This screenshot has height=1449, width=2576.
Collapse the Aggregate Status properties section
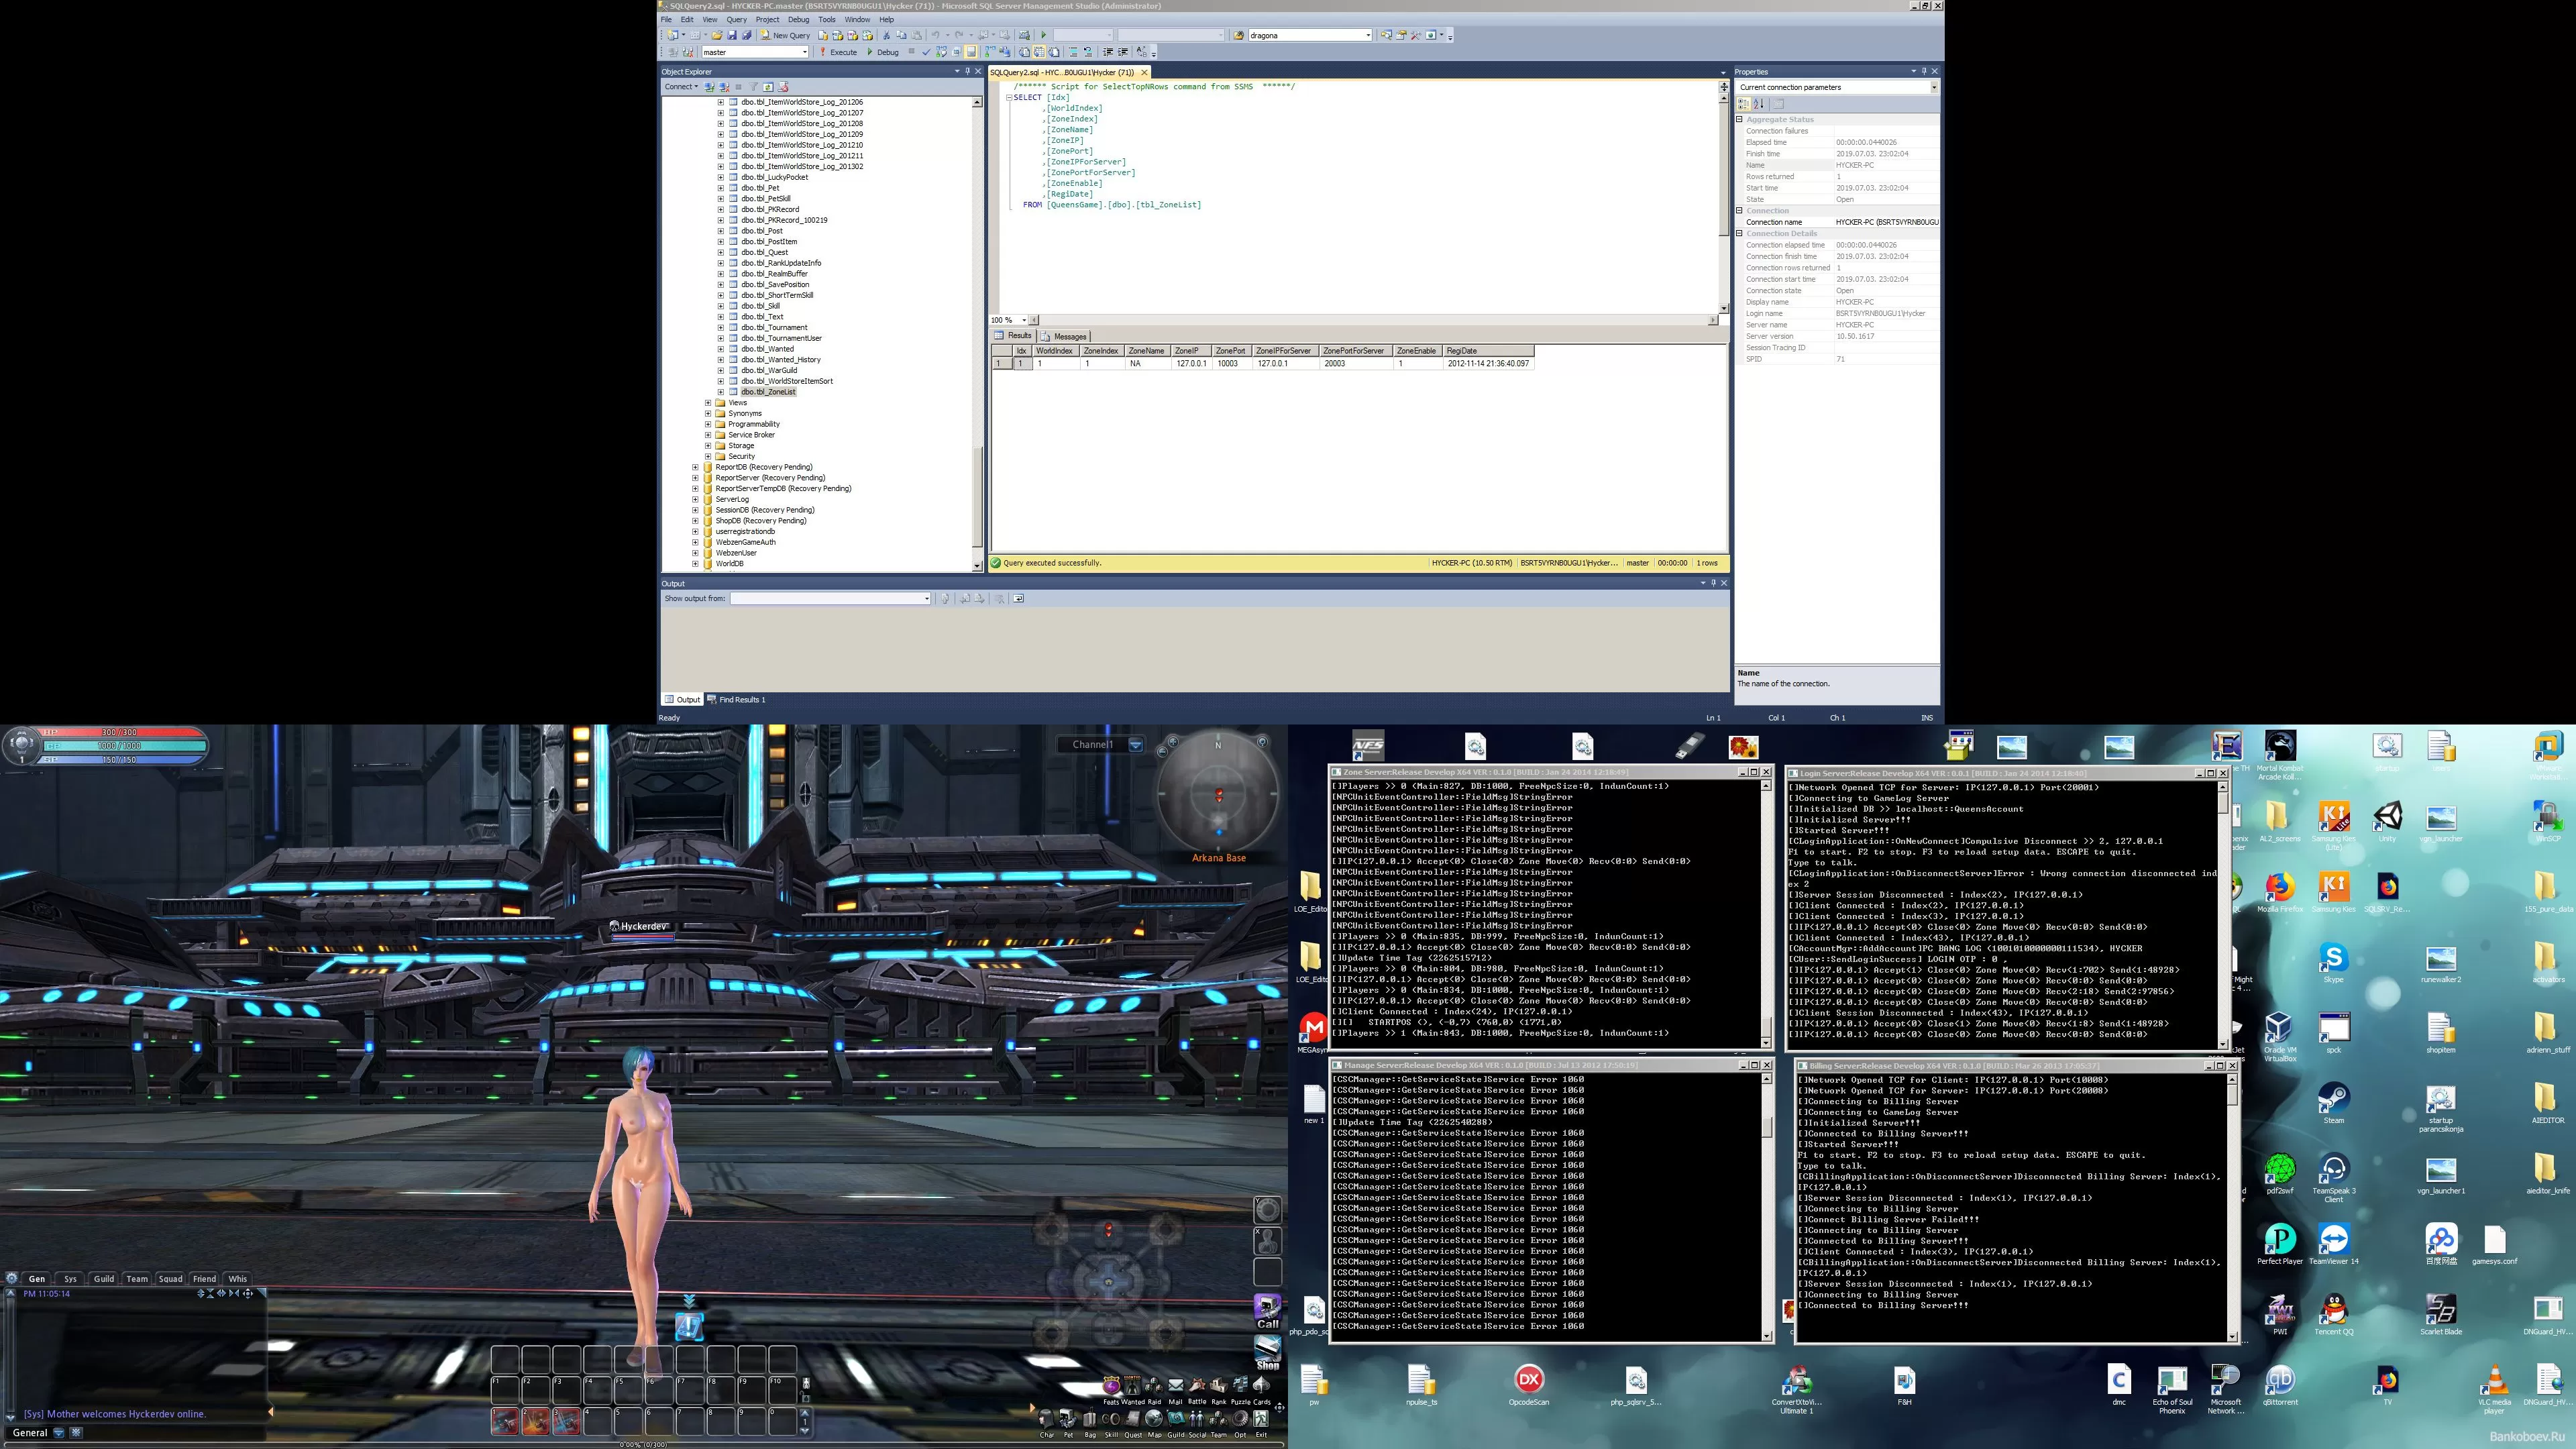1739,119
